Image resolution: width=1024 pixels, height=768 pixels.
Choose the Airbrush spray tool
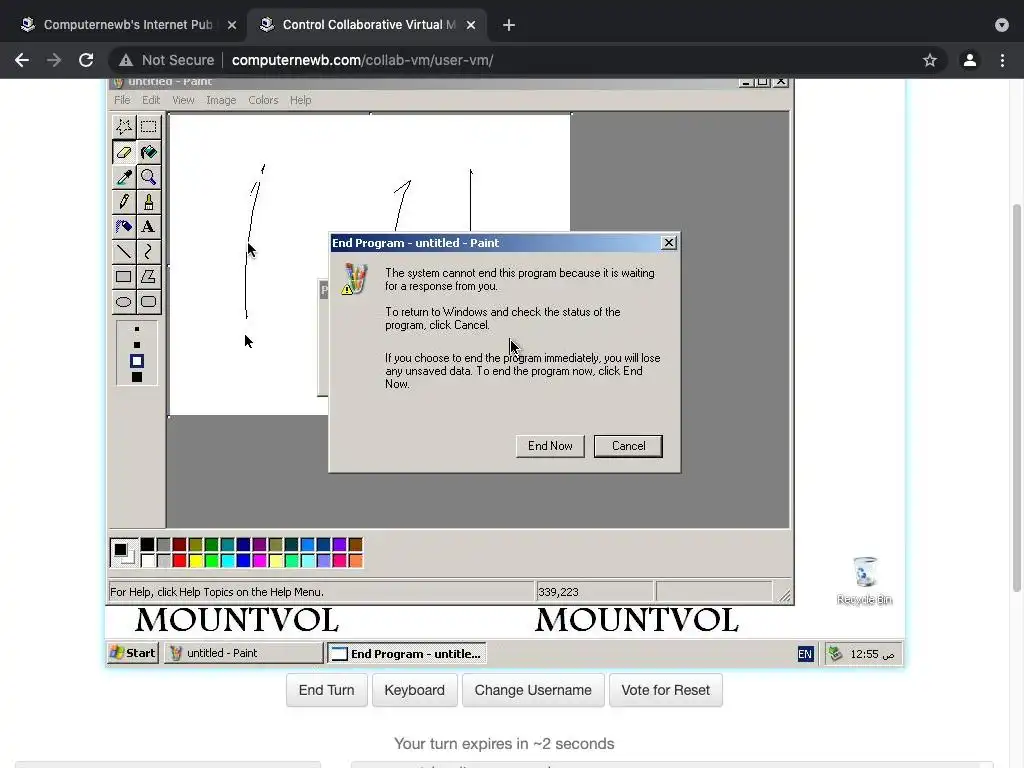124,227
